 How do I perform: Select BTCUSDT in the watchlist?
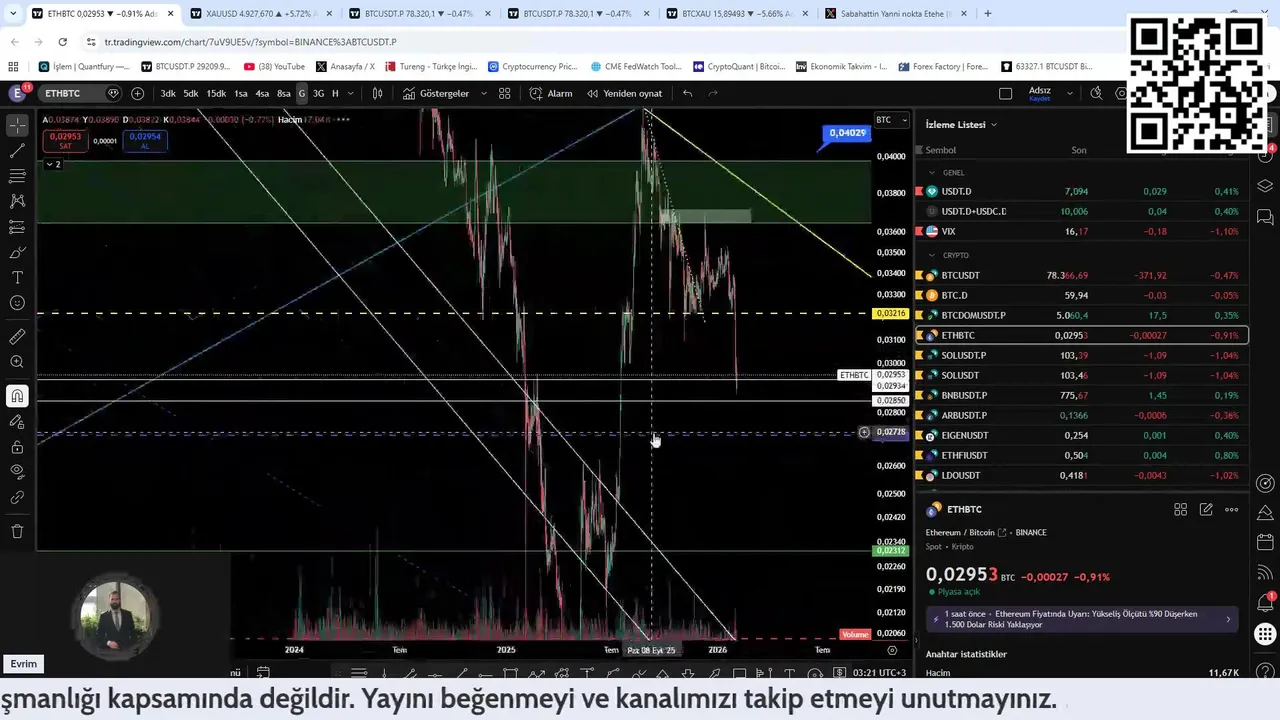[x=1082, y=275]
